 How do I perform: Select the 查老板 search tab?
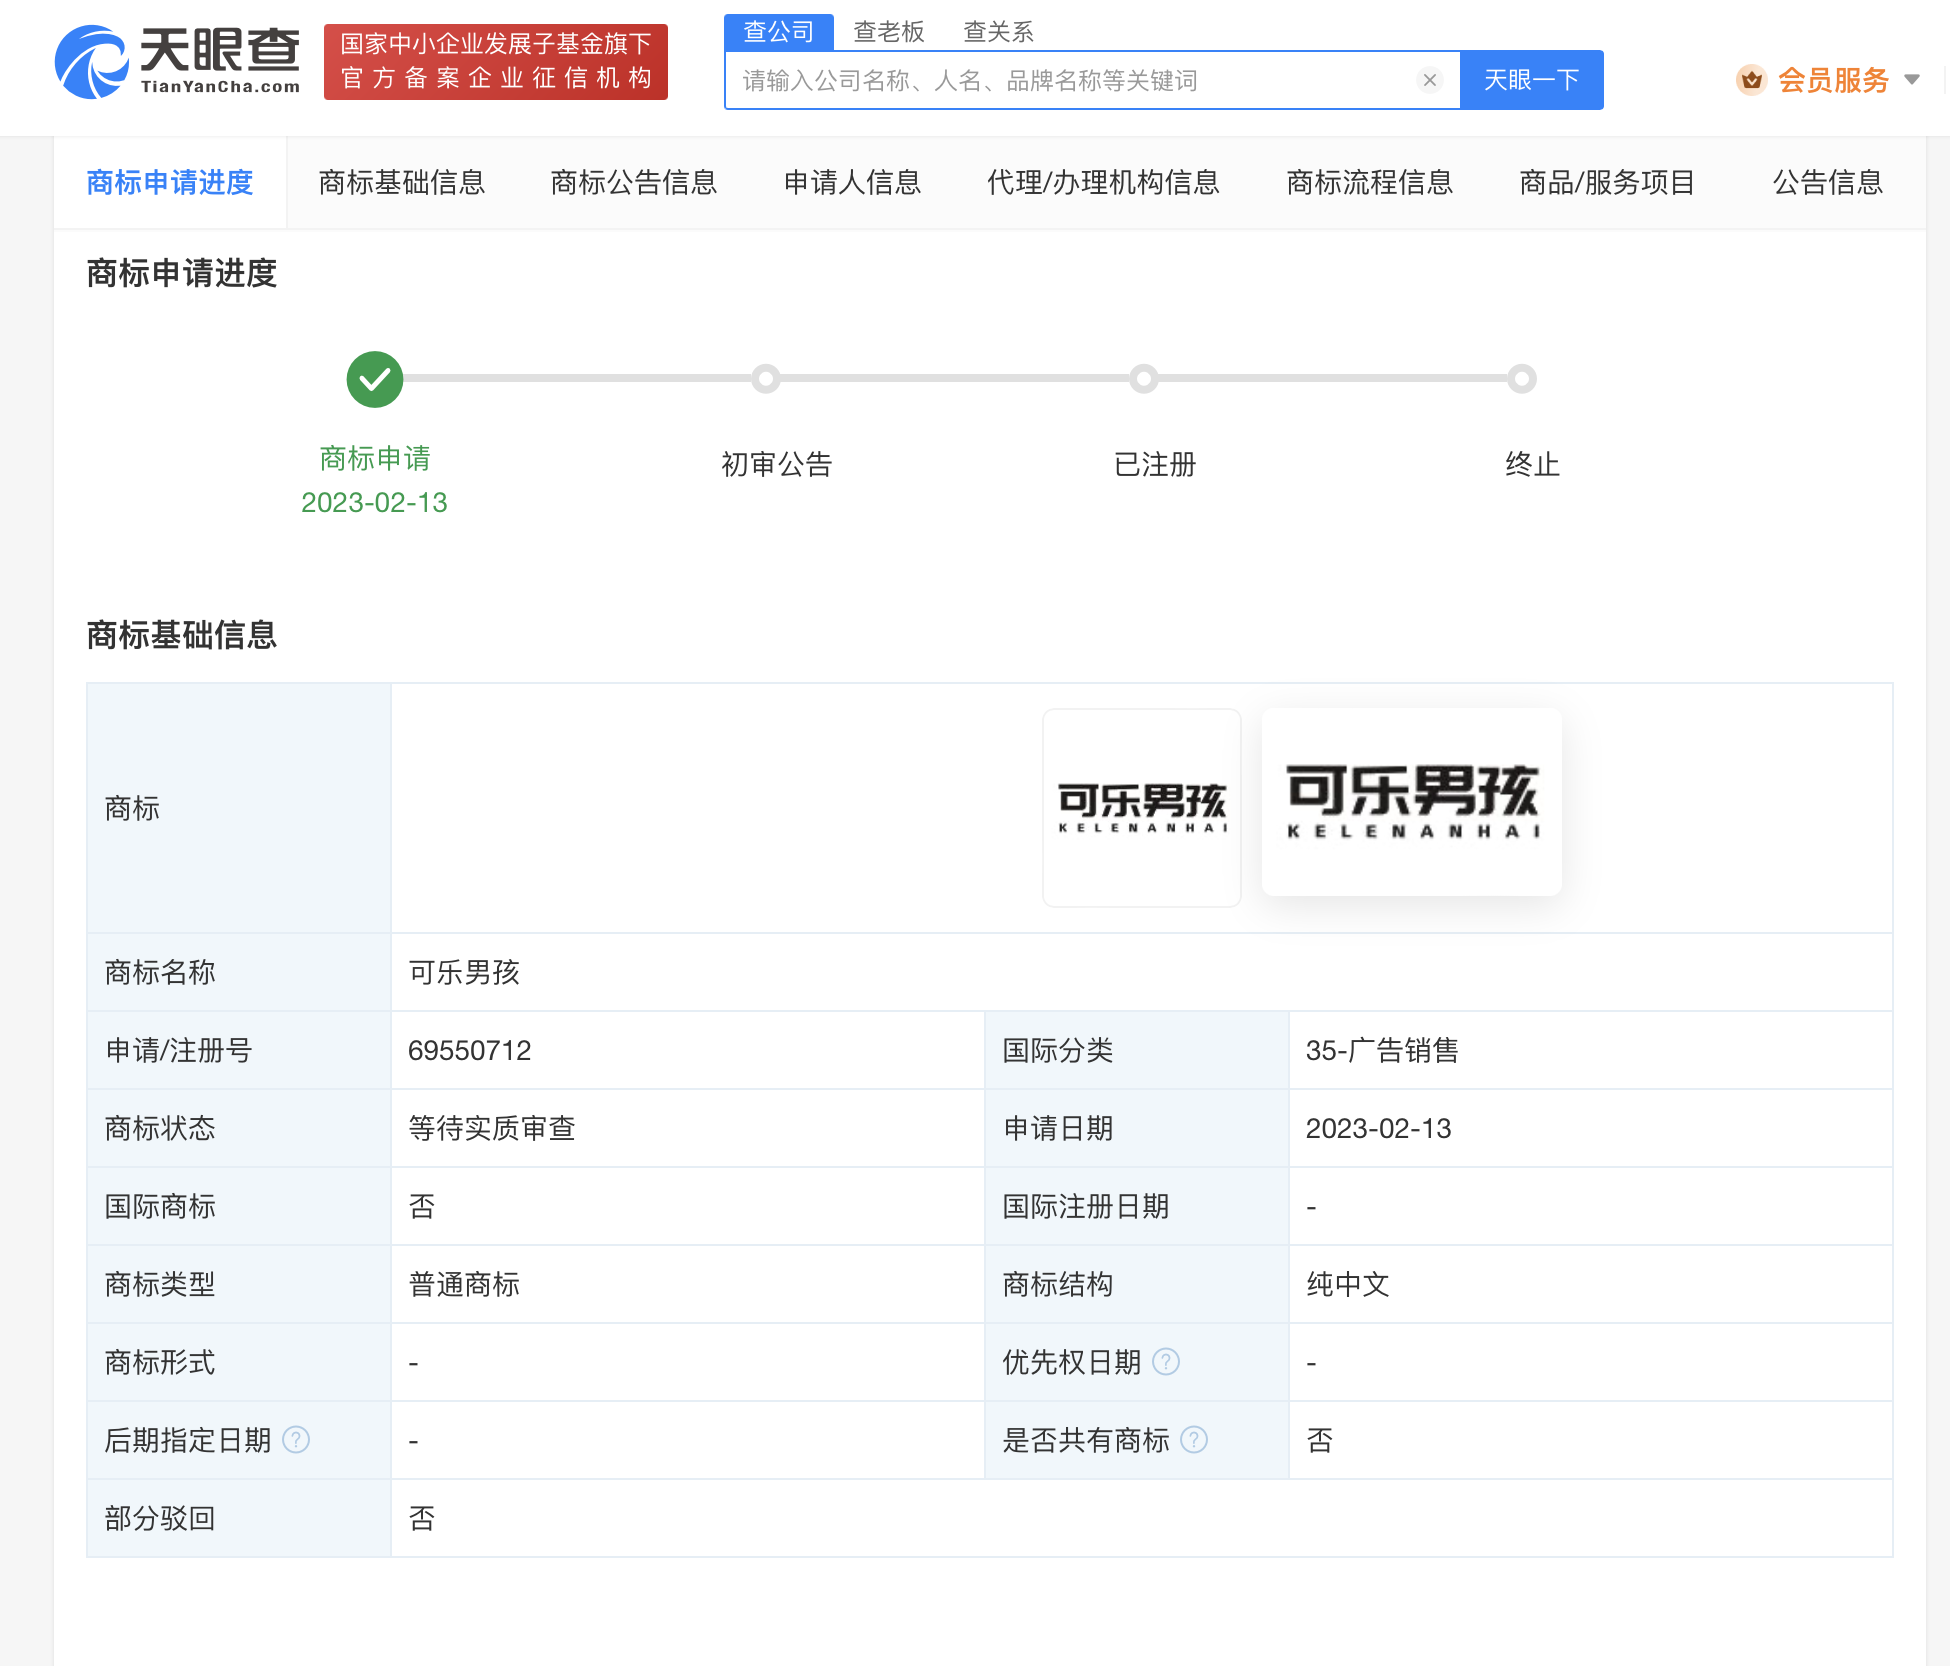[x=888, y=32]
